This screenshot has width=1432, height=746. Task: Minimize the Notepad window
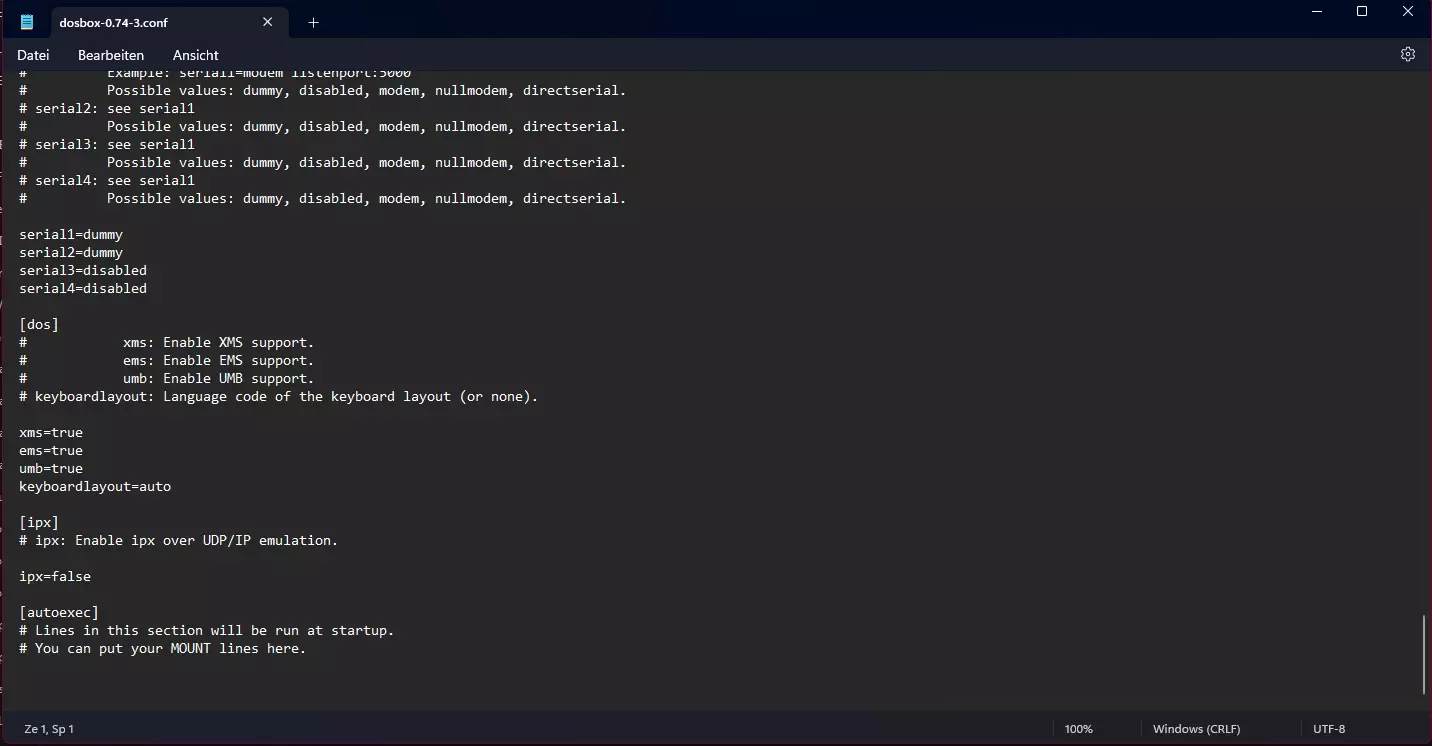[x=1316, y=11]
